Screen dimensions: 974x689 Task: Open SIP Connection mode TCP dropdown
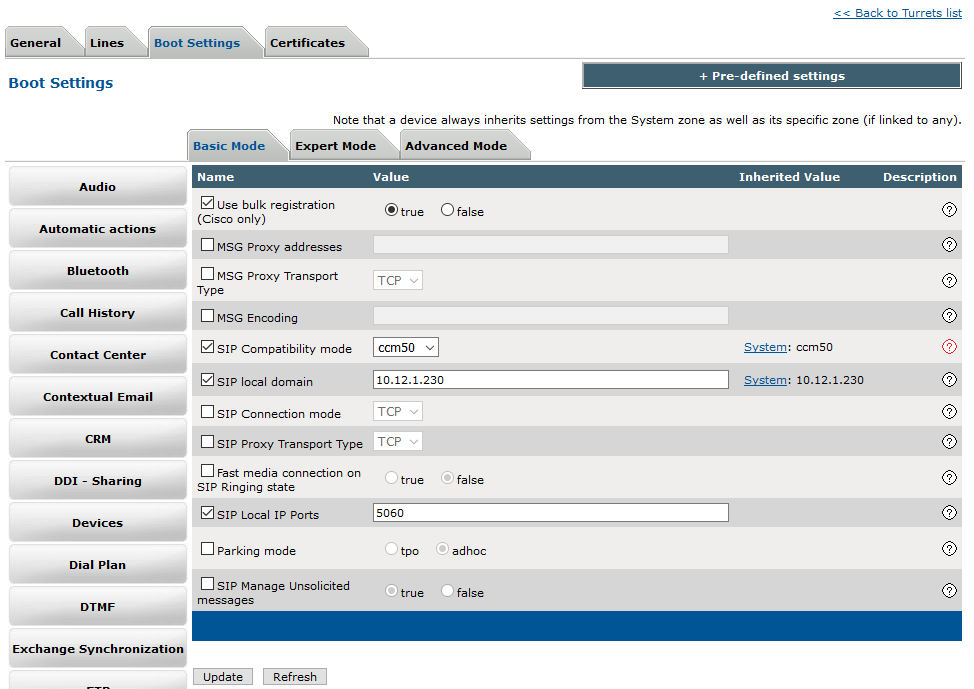click(398, 411)
